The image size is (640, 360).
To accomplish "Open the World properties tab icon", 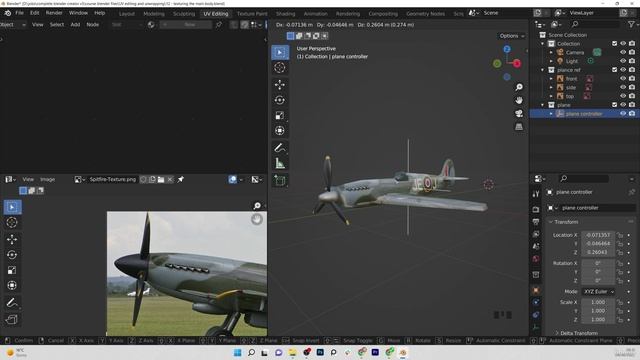I will tap(536, 259).
